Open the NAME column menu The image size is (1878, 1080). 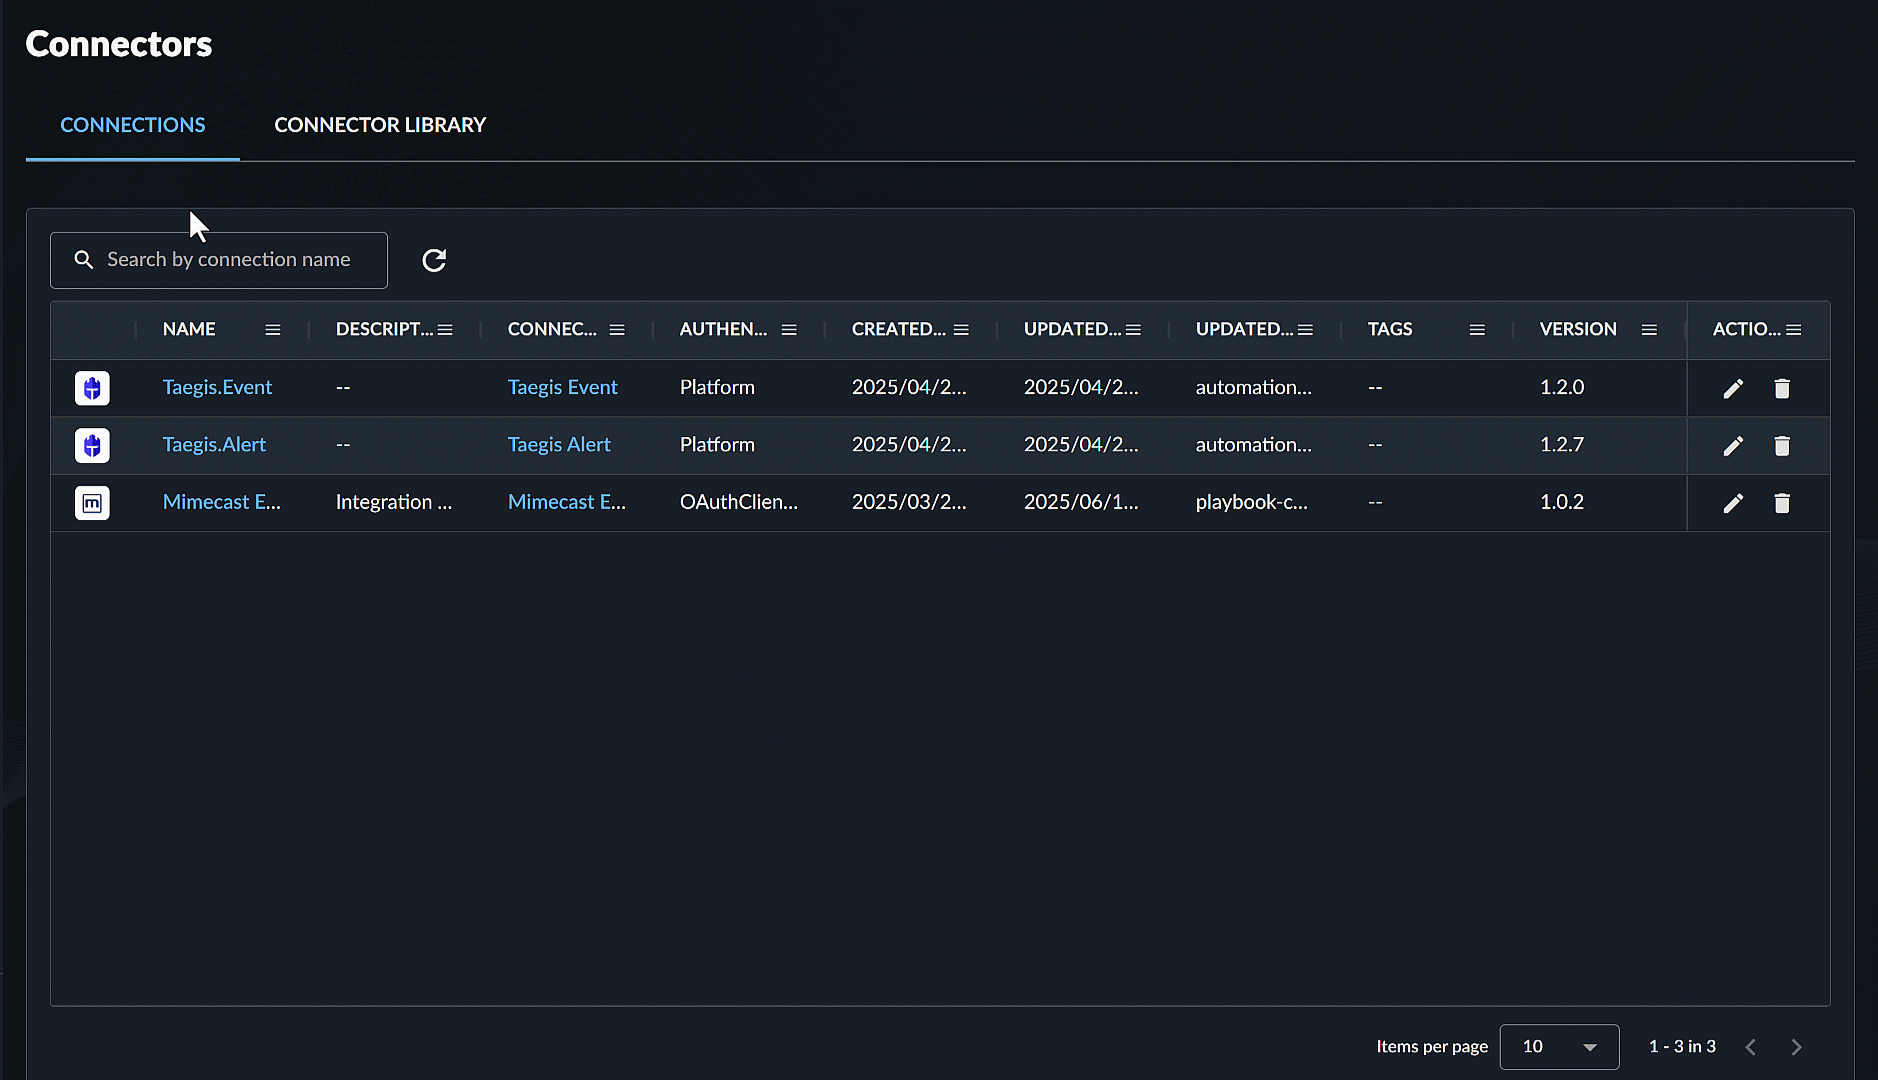(x=273, y=330)
